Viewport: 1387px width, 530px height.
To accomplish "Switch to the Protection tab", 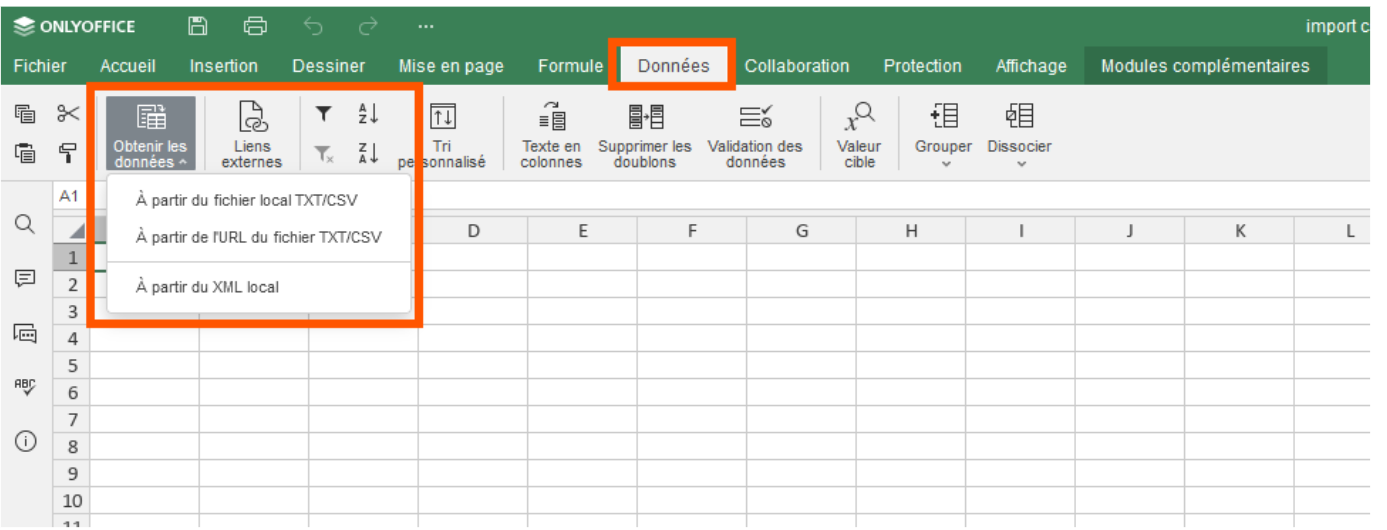I will tap(923, 66).
